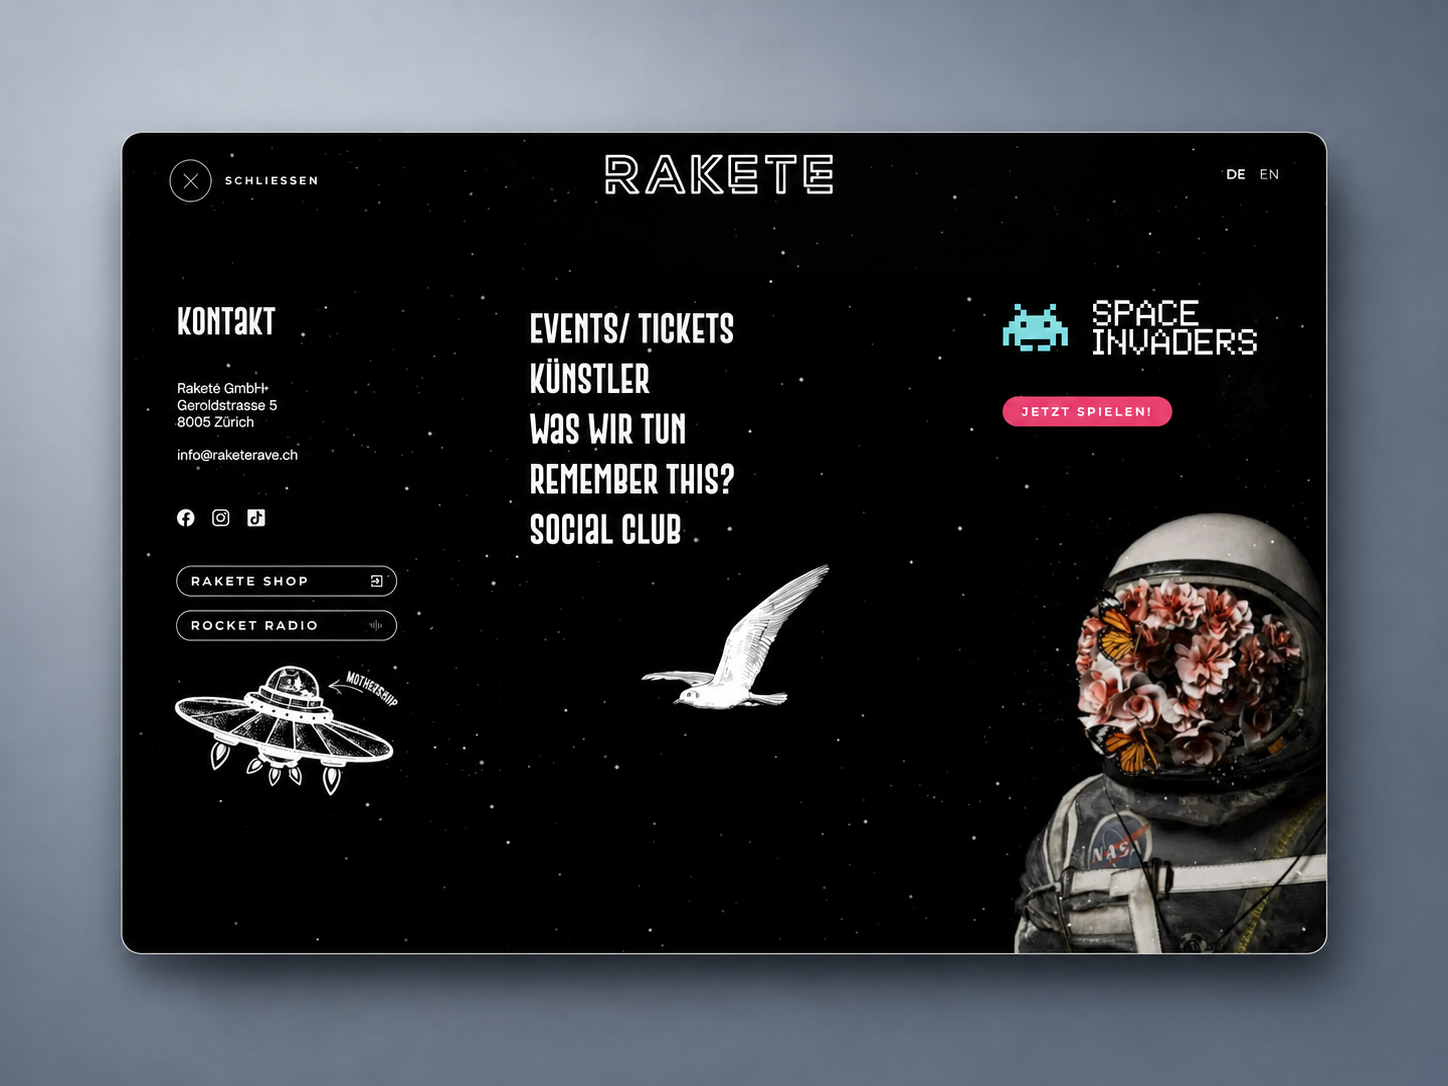Open the ROCKET RADIO button

(x=286, y=625)
